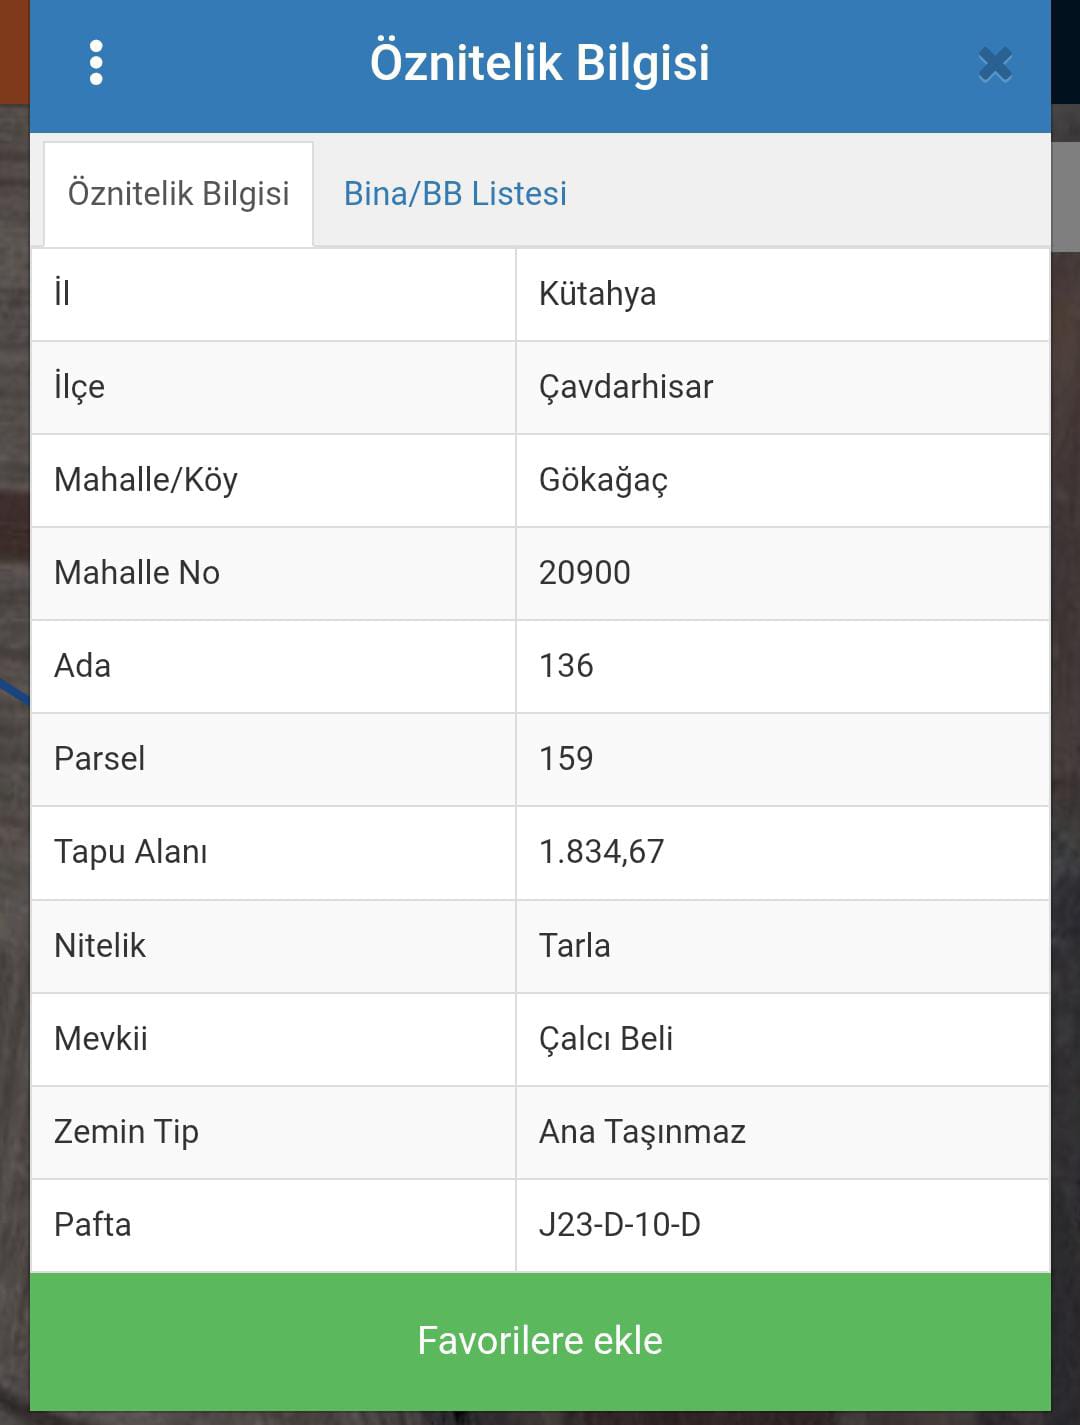Image resolution: width=1080 pixels, height=1425 pixels.
Task: Select Tapu Alanı value 1.834,67
Action: 601,852
